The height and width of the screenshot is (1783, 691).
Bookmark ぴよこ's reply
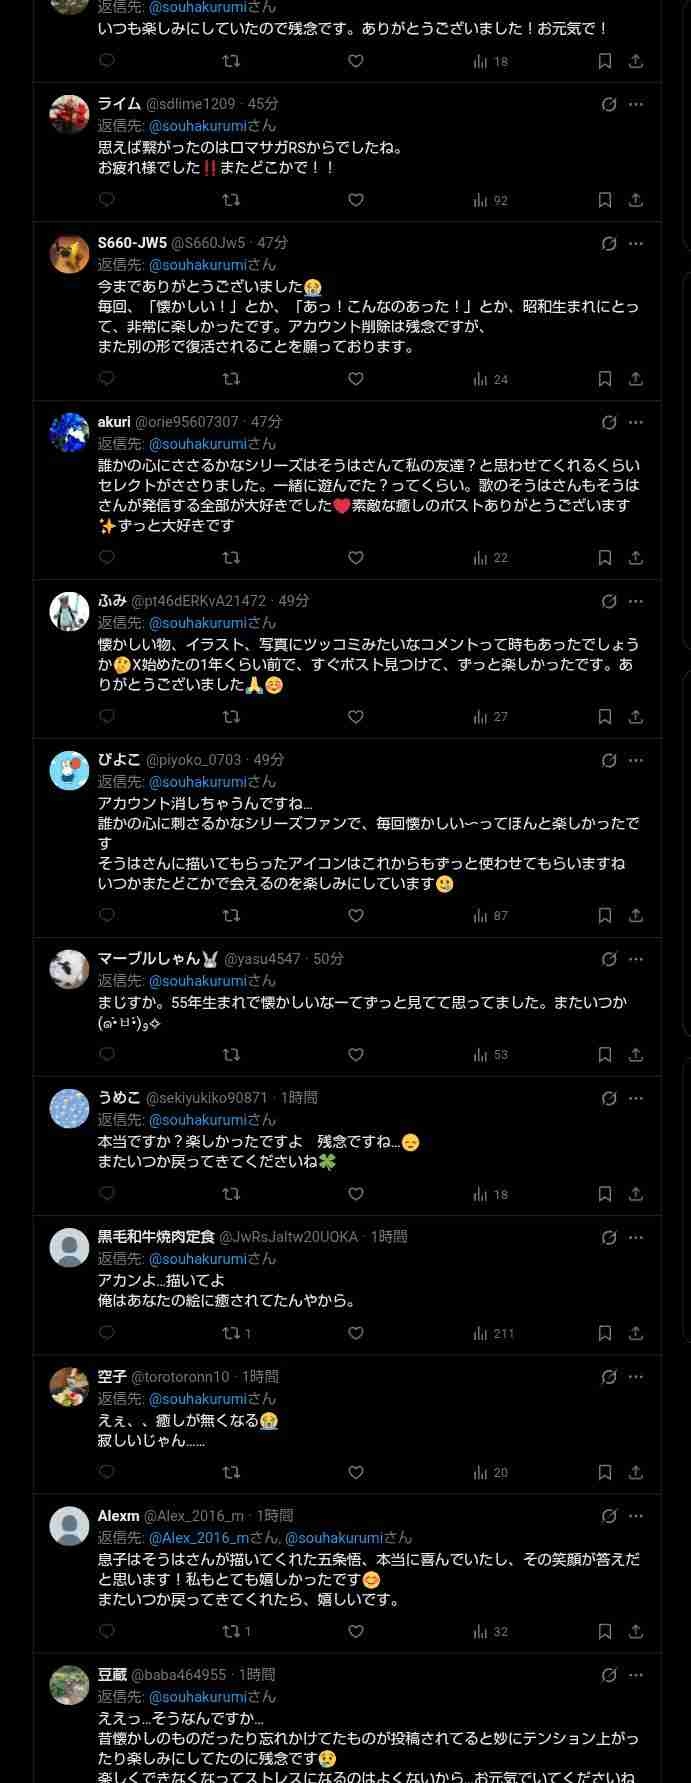click(x=604, y=915)
